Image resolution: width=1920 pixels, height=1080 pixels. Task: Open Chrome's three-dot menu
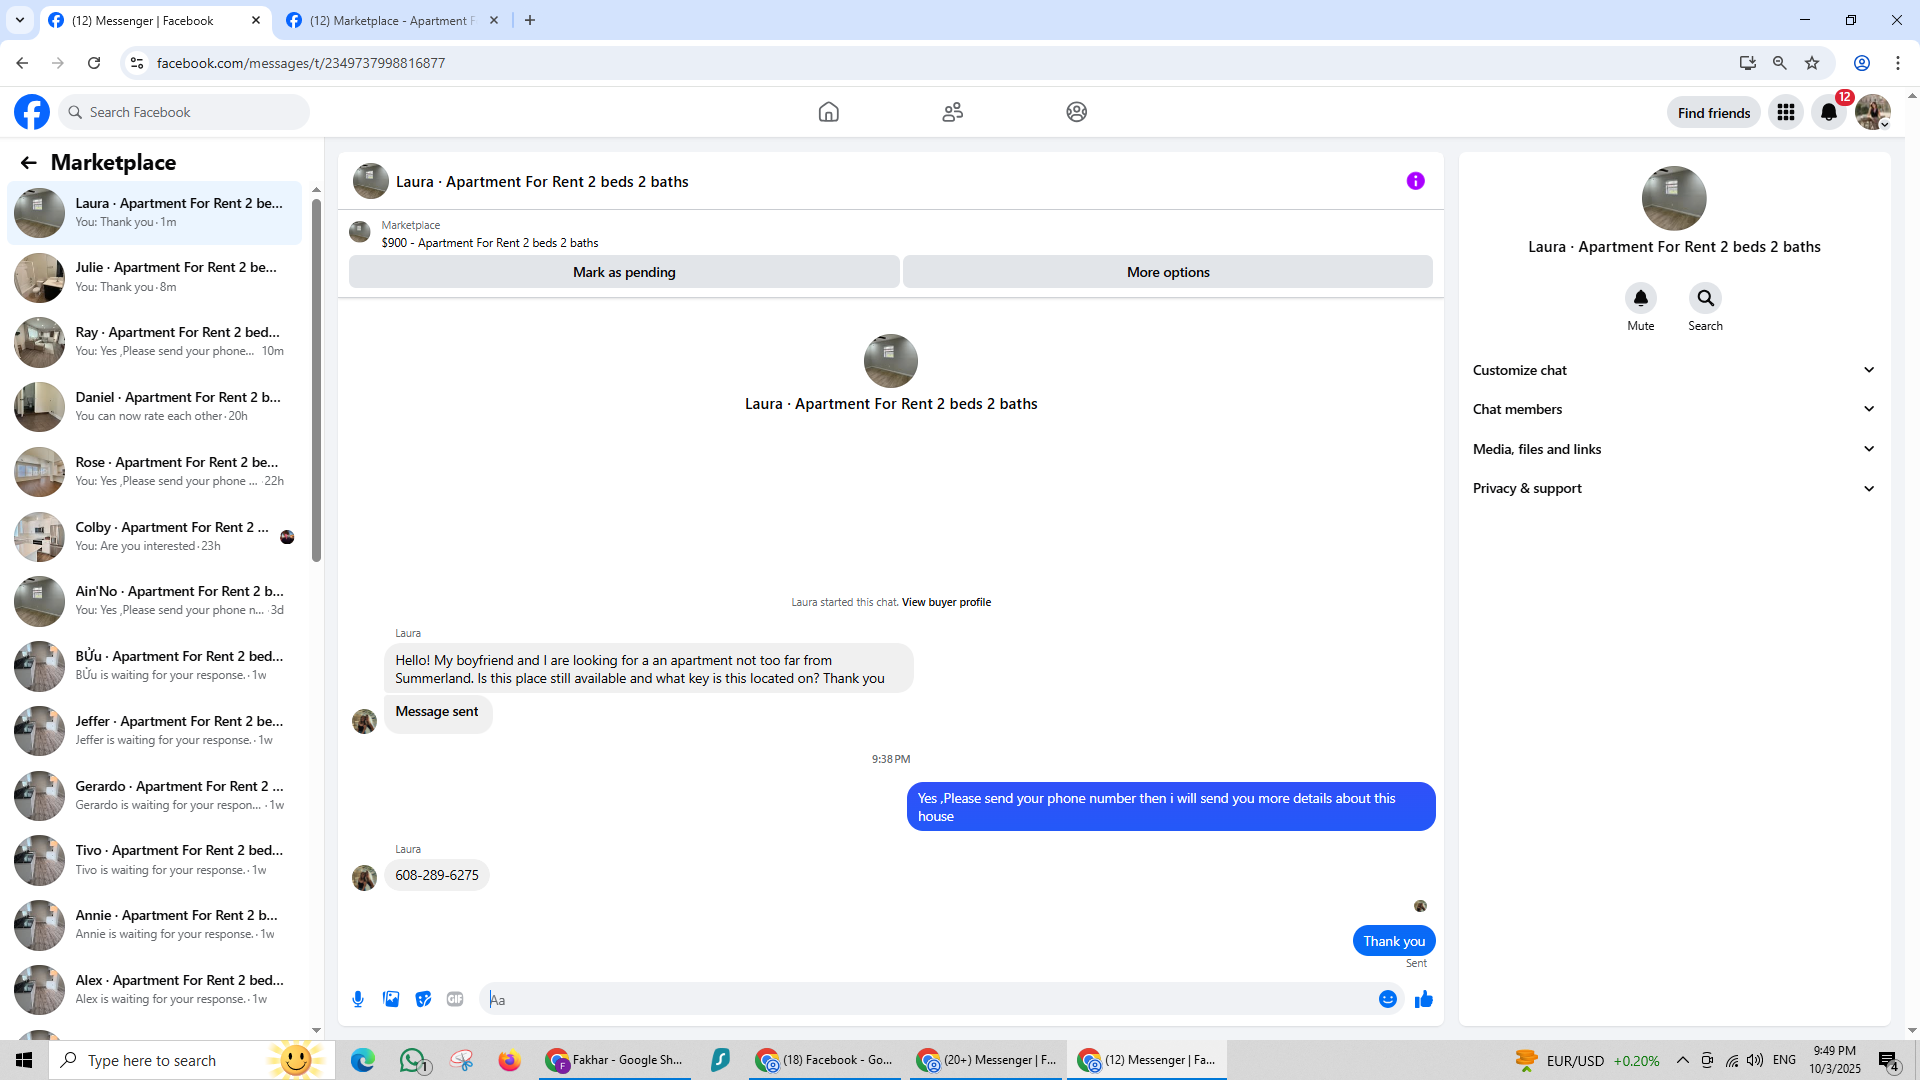pos(1898,63)
